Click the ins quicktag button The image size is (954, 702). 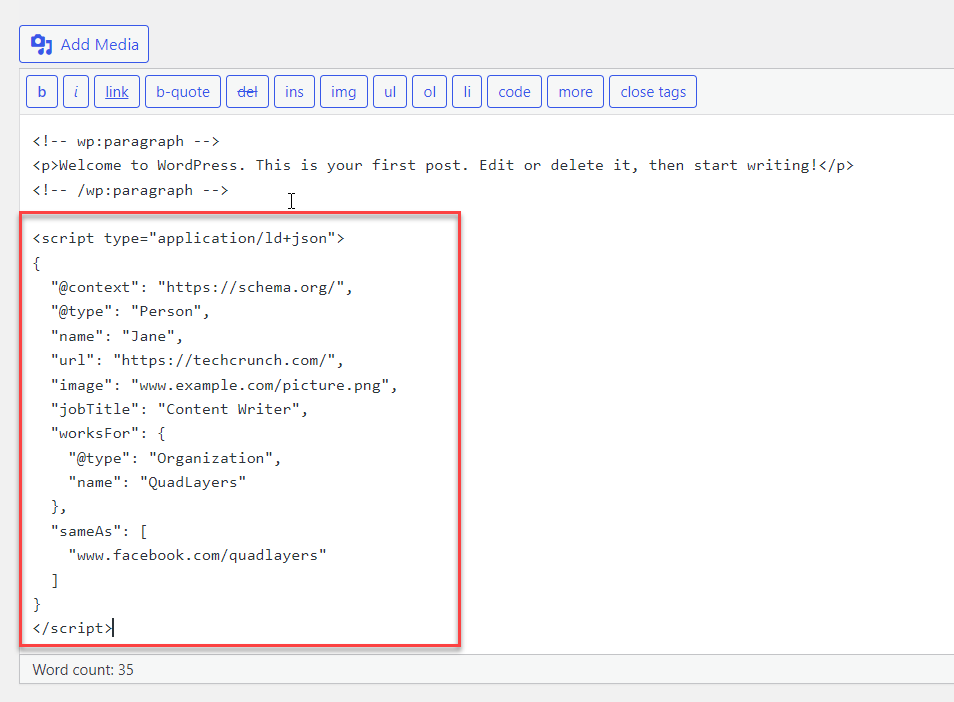pos(294,92)
